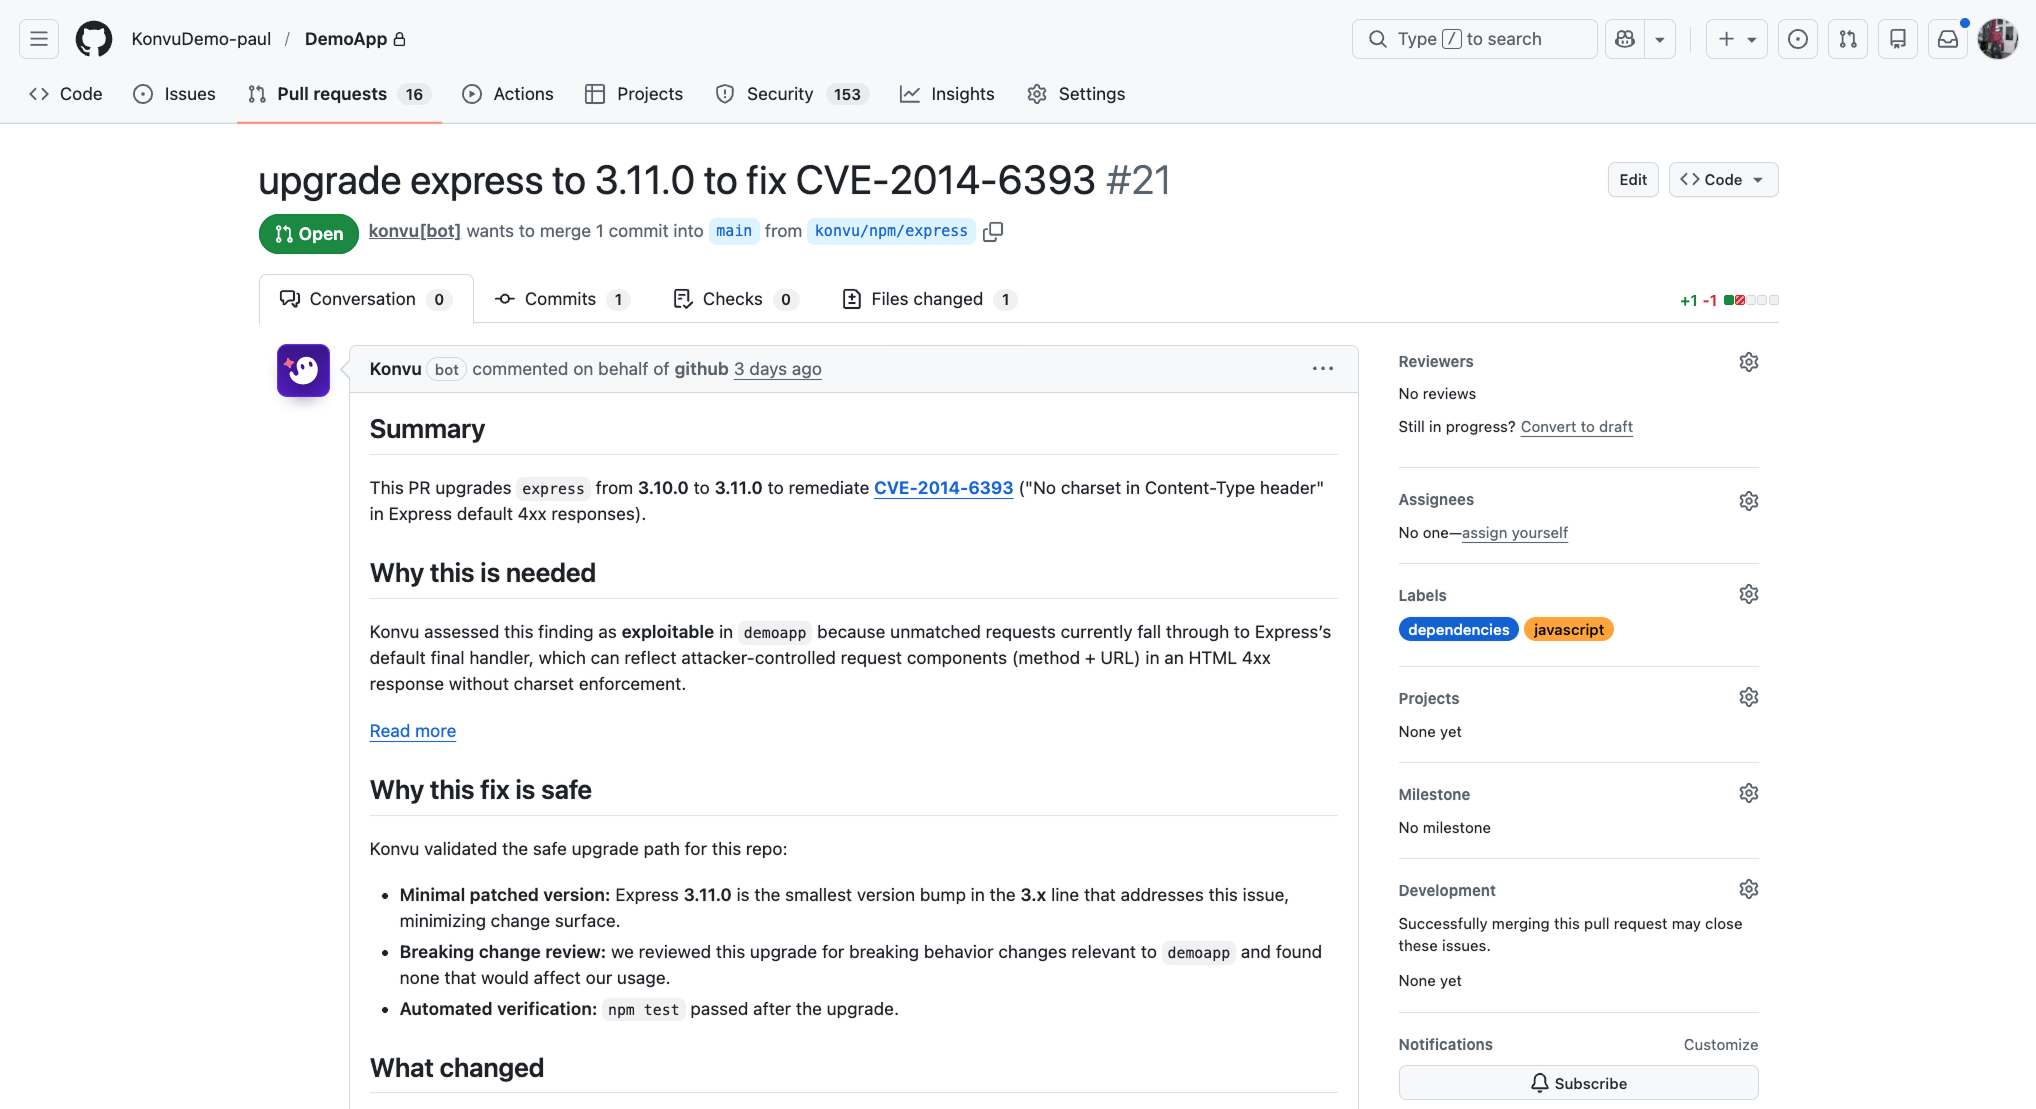Click the Read more link
The width and height of the screenshot is (2036, 1109).
tap(412, 731)
